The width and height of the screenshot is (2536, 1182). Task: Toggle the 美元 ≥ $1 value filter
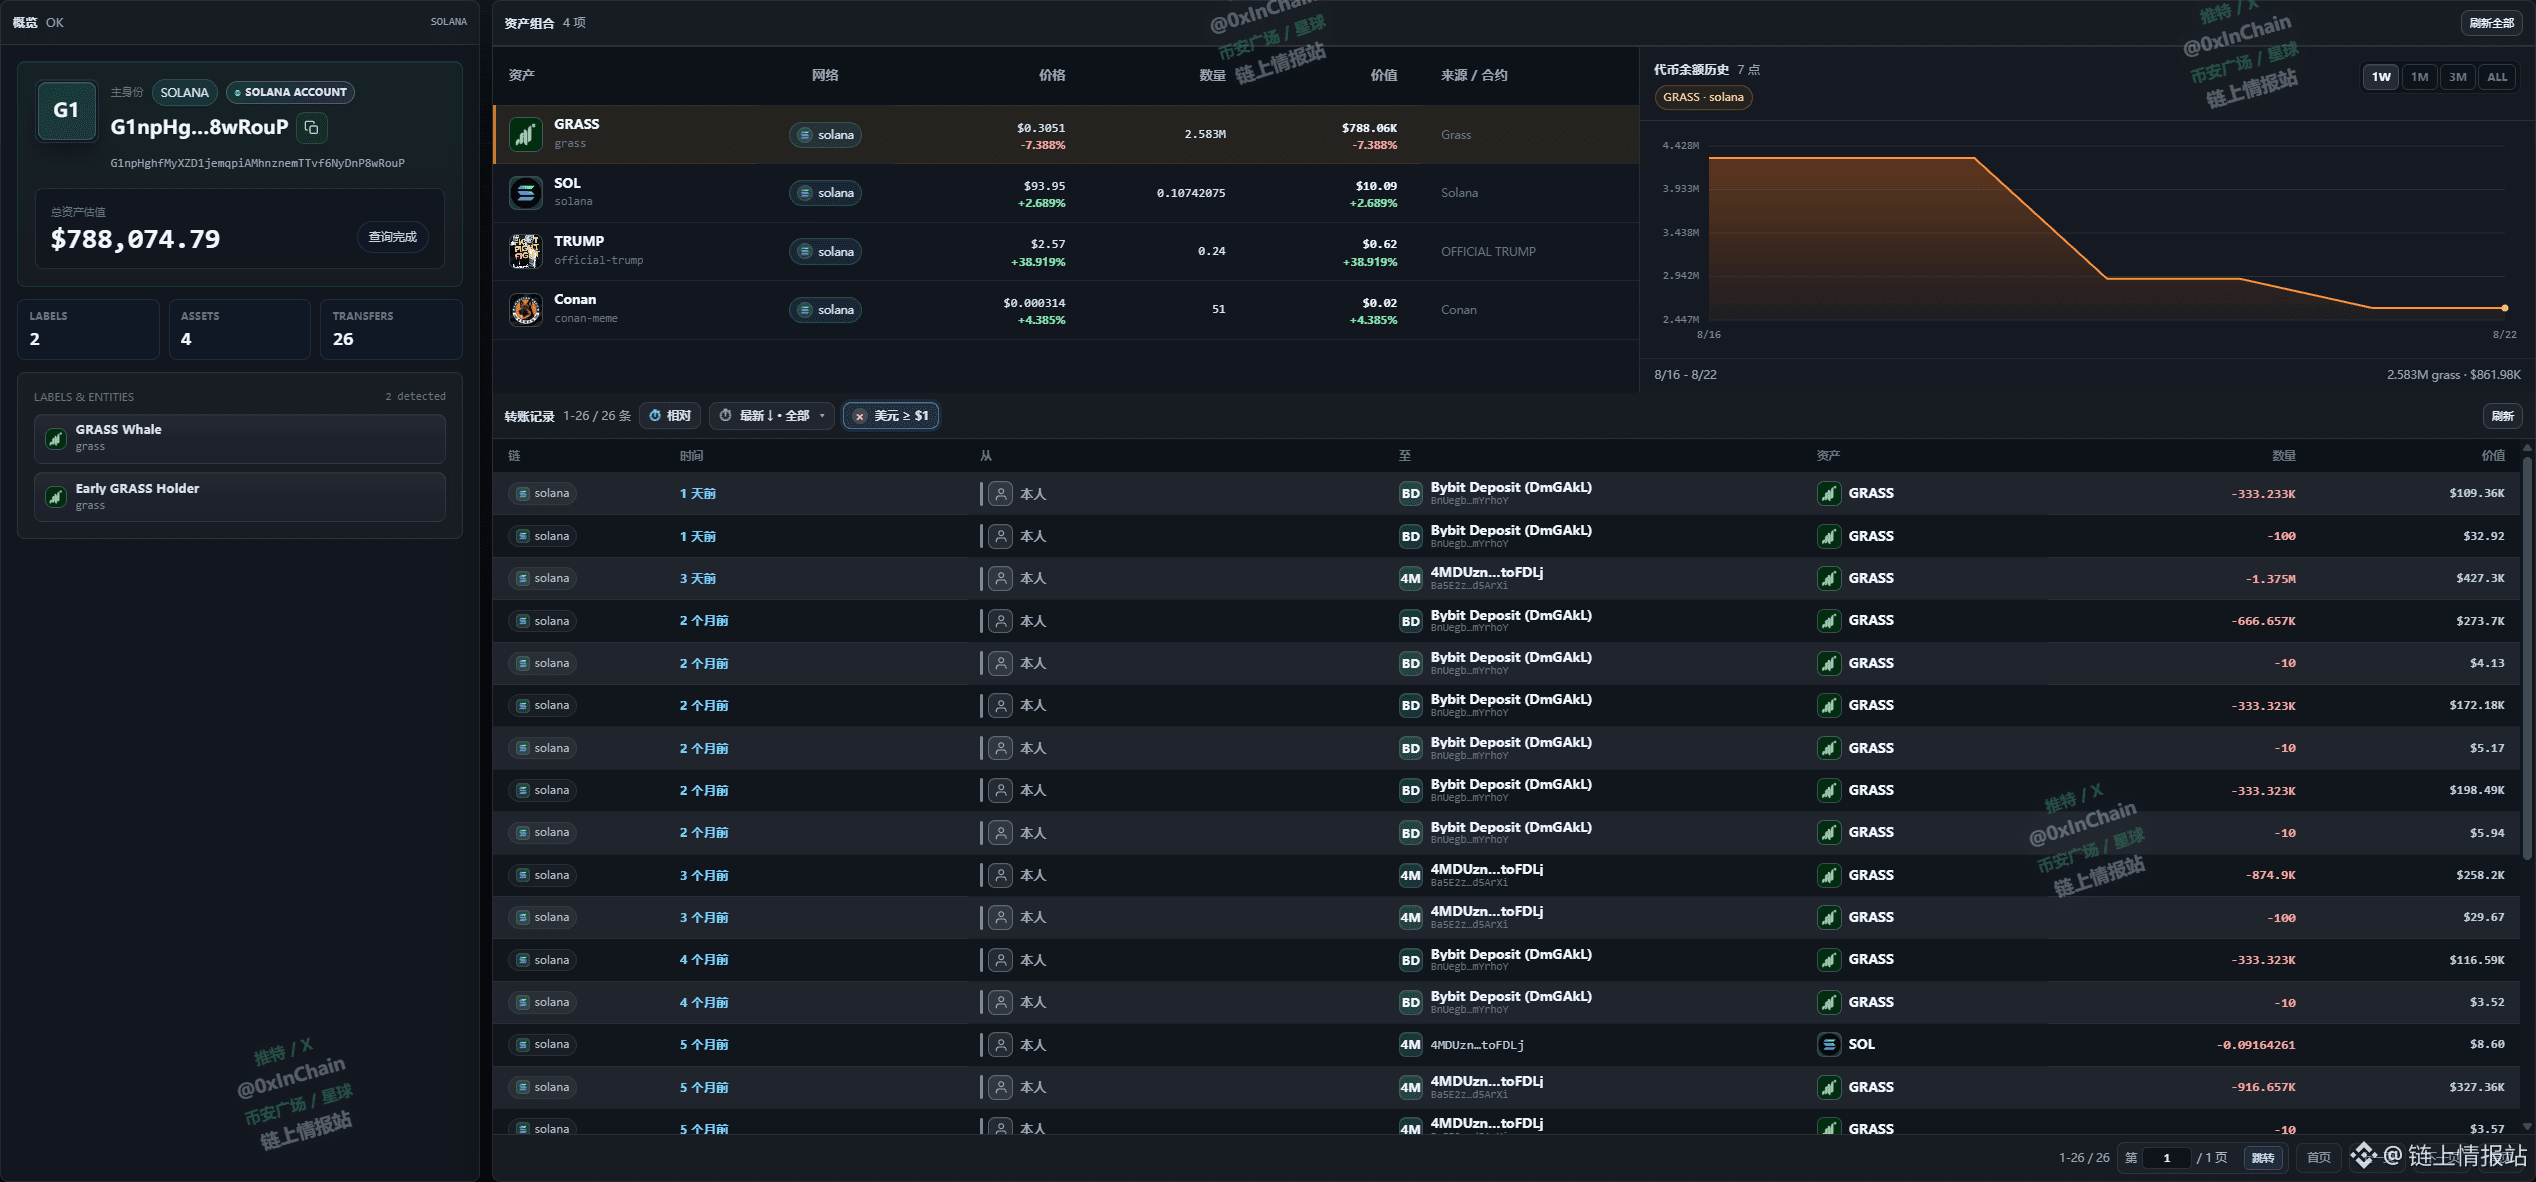point(891,416)
